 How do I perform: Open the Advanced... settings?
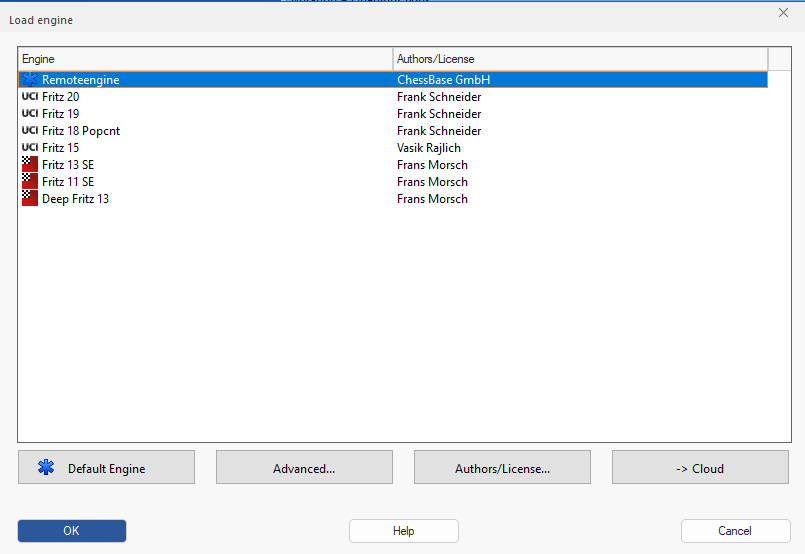coord(304,468)
